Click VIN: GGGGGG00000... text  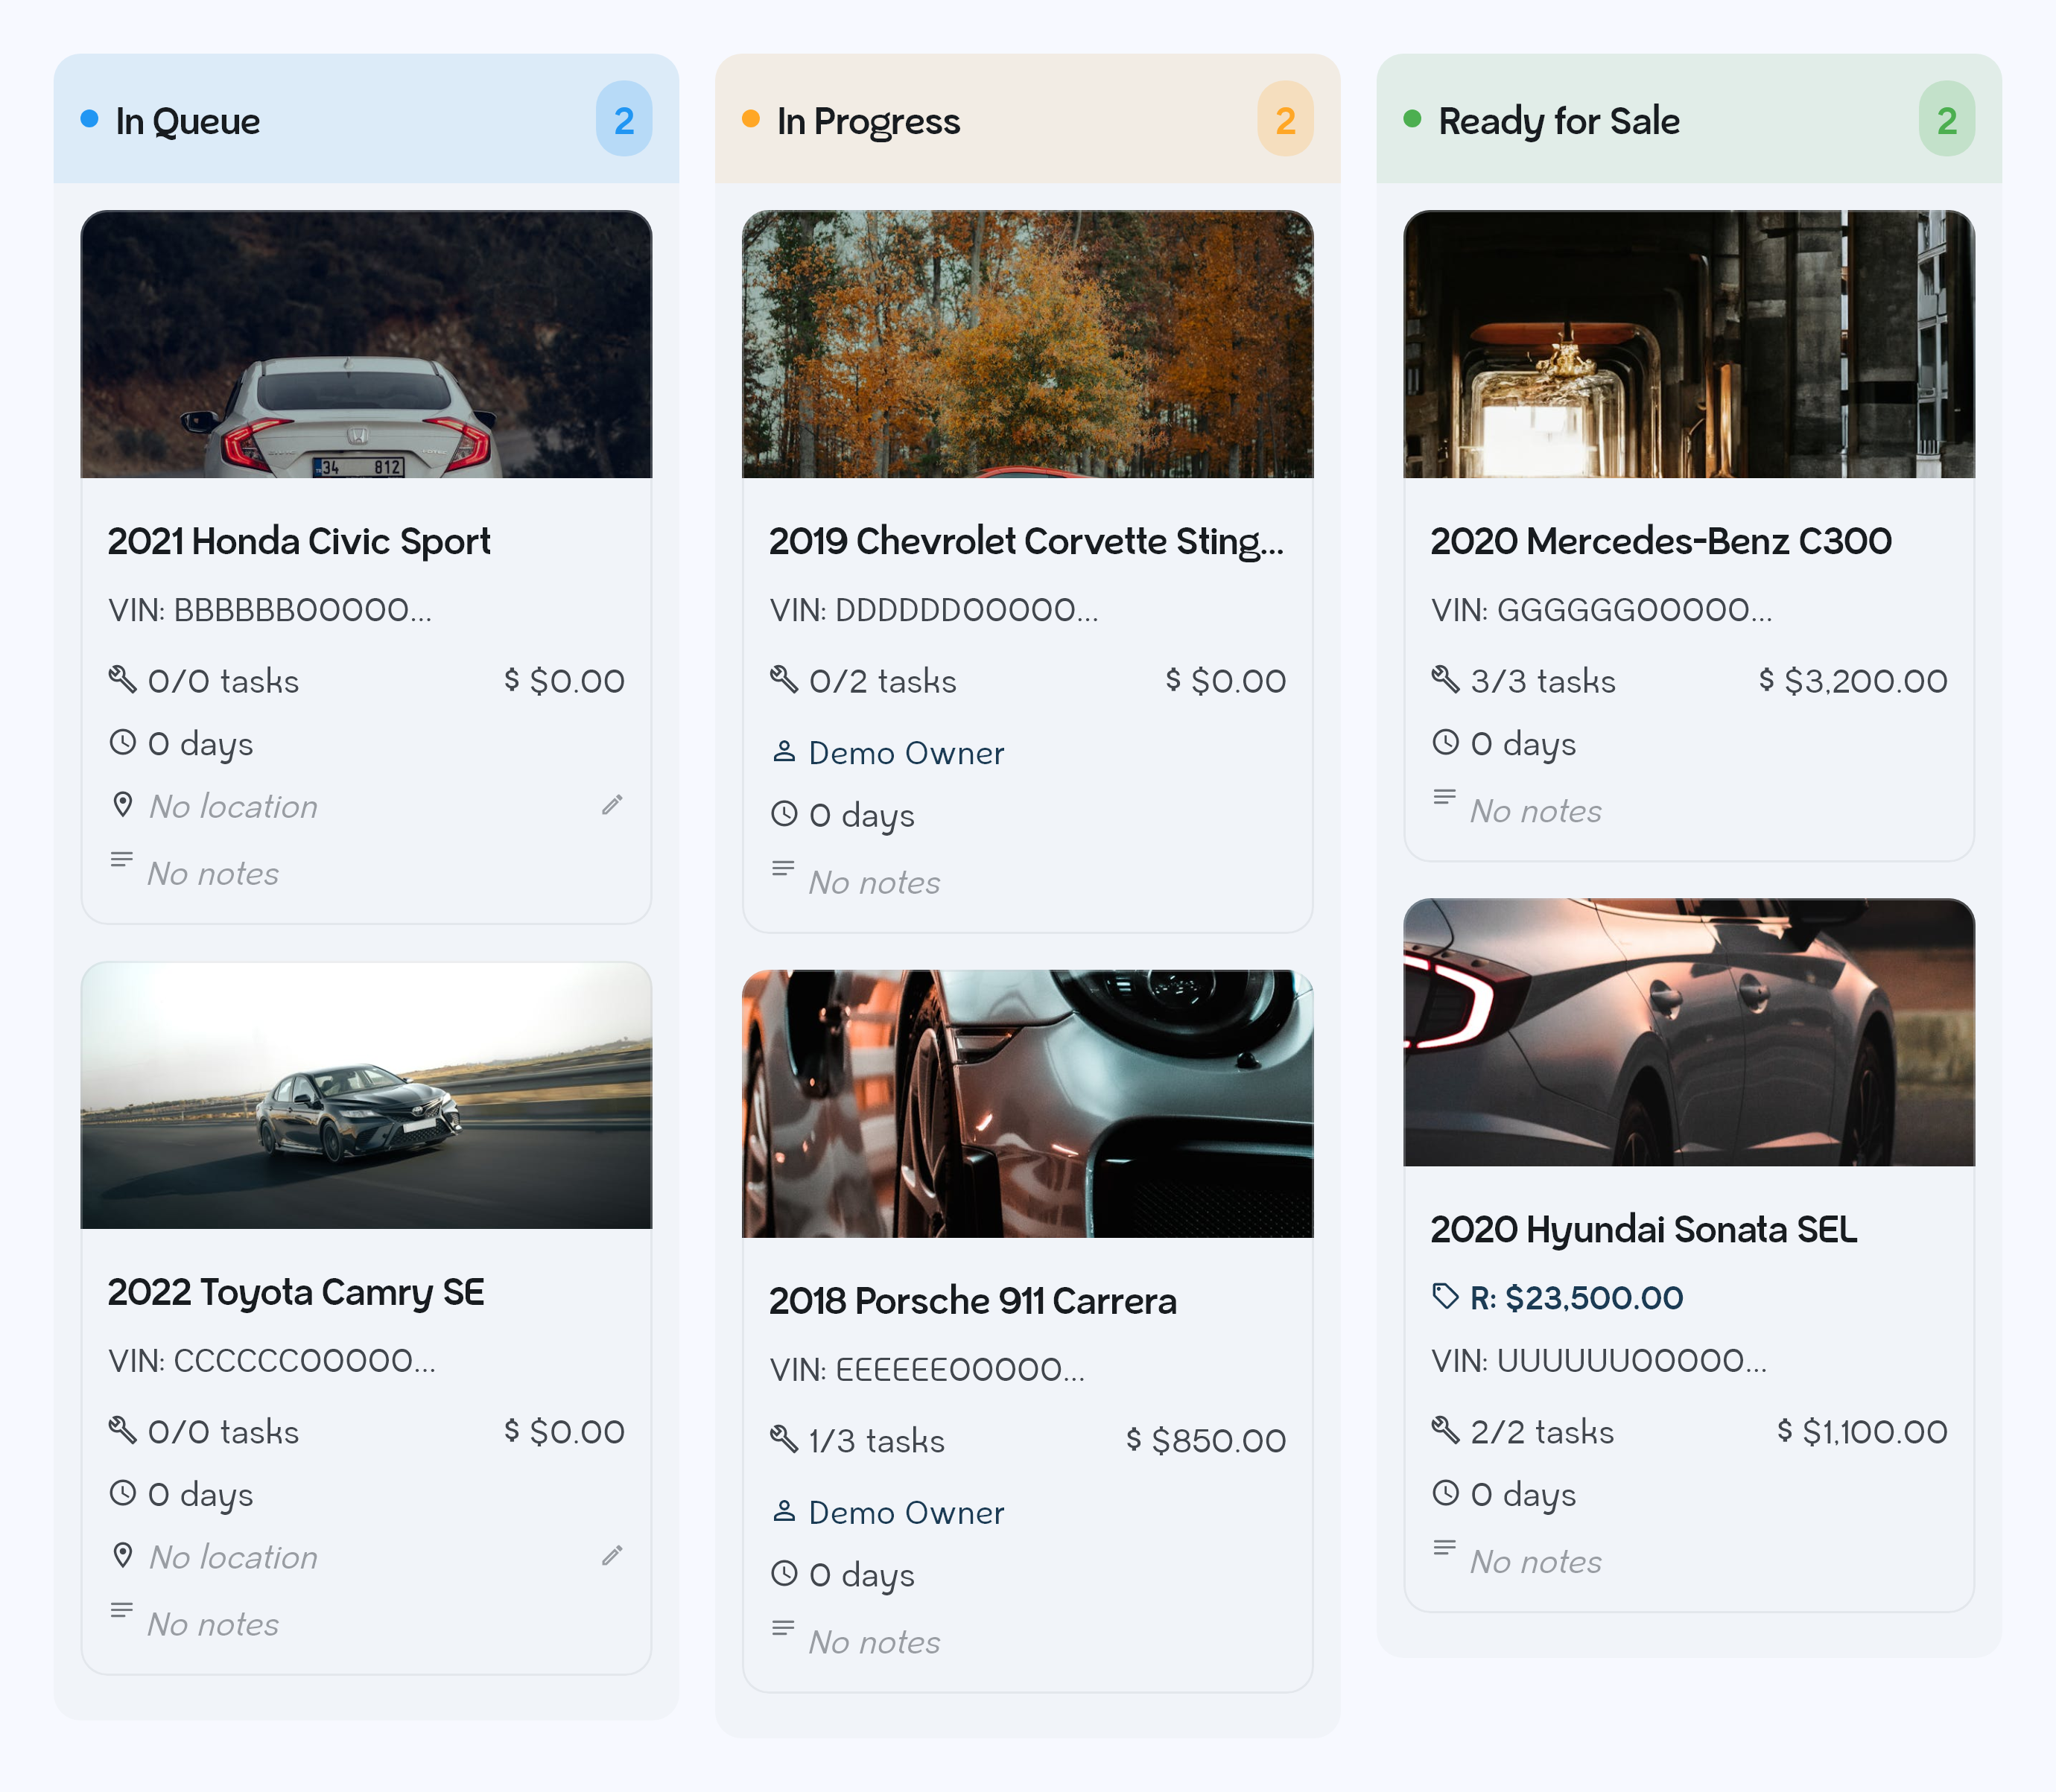coord(1601,609)
